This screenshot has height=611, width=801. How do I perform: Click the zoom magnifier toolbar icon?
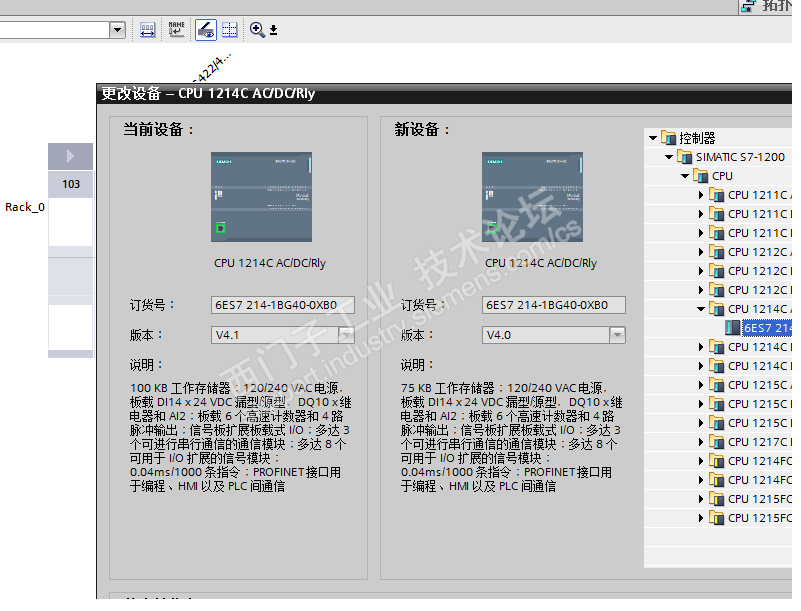coord(257,30)
